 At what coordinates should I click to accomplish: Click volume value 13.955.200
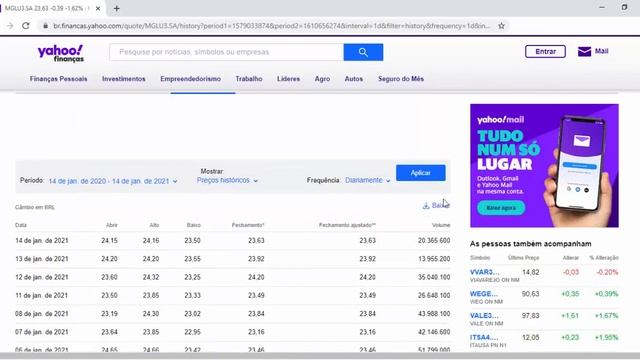434,259
